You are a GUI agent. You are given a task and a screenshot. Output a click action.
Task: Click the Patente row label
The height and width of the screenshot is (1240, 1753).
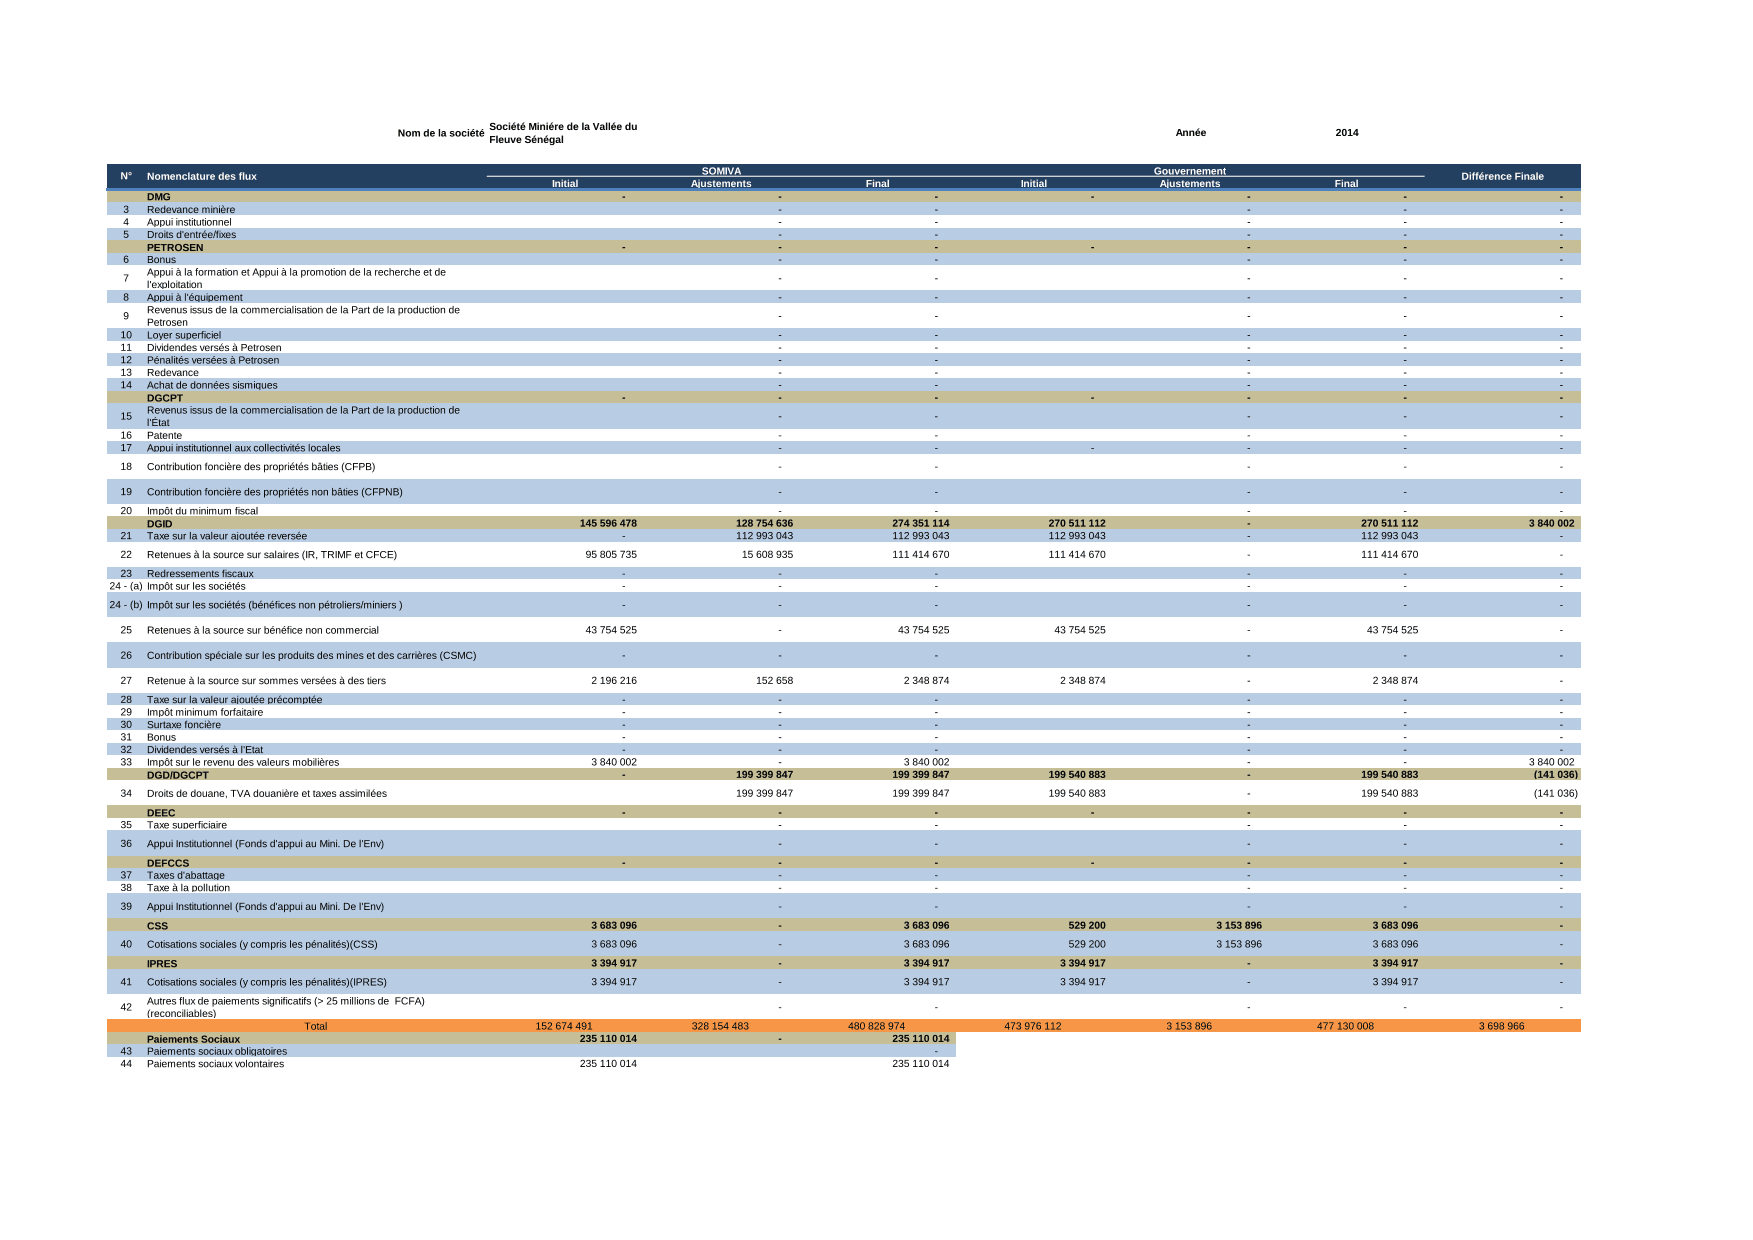pos(164,436)
